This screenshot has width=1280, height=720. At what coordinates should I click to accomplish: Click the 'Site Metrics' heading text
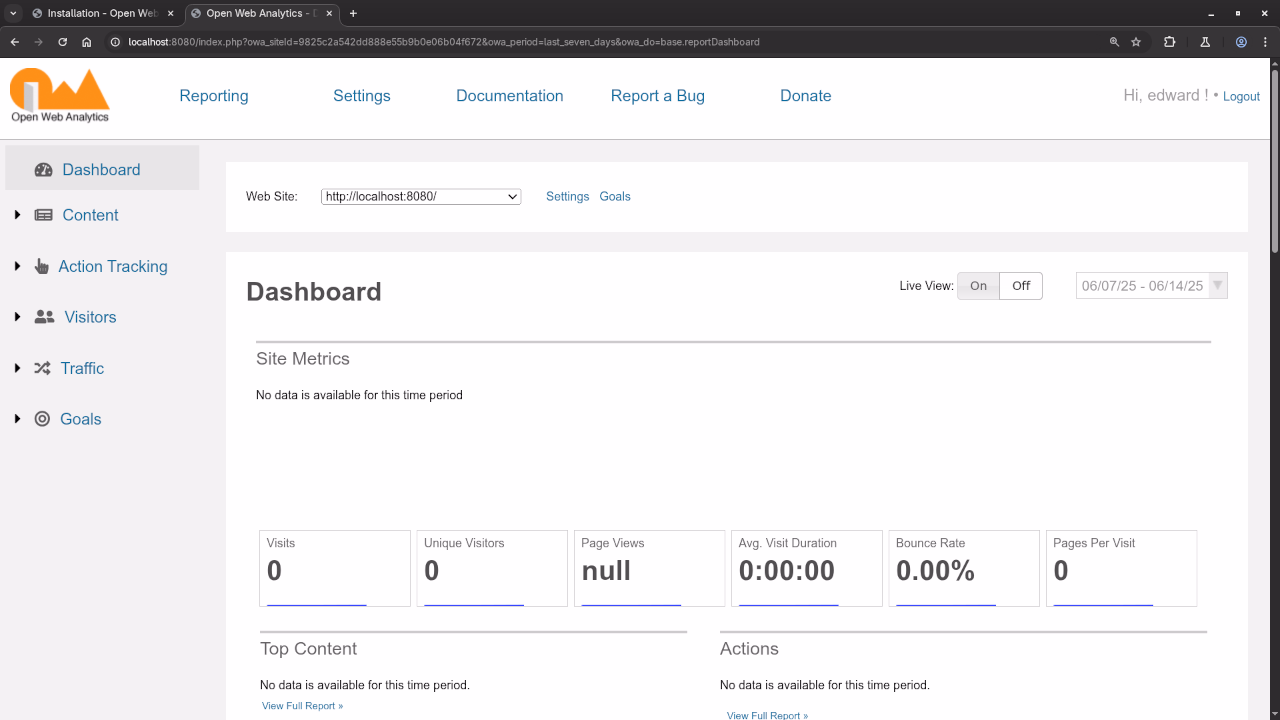coord(303,359)
